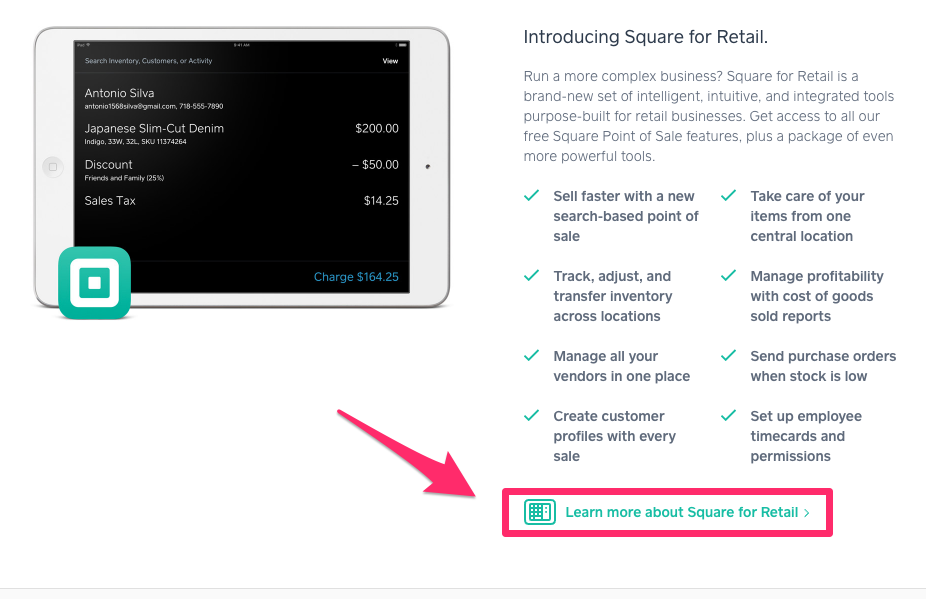
Task: Click the checkmark beside Track, adjust, and transfer
Action: click(x=532, y=275)
